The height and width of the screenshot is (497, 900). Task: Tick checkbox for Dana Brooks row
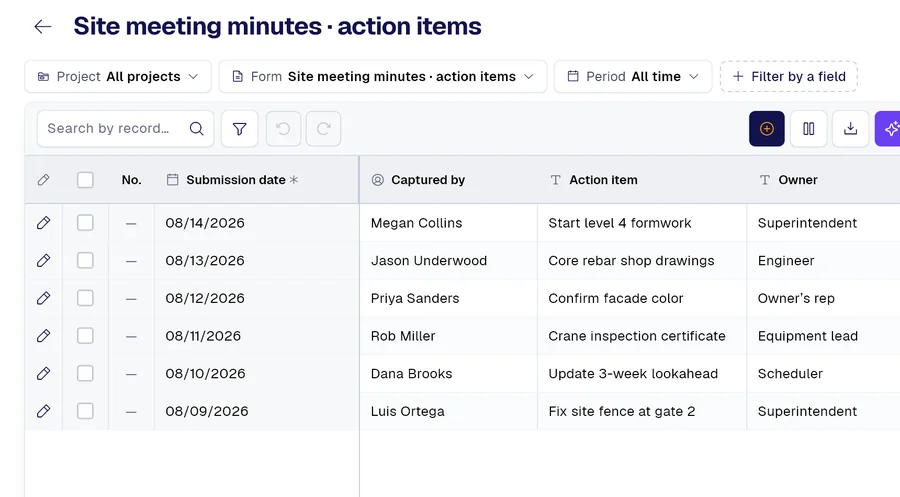85,374
